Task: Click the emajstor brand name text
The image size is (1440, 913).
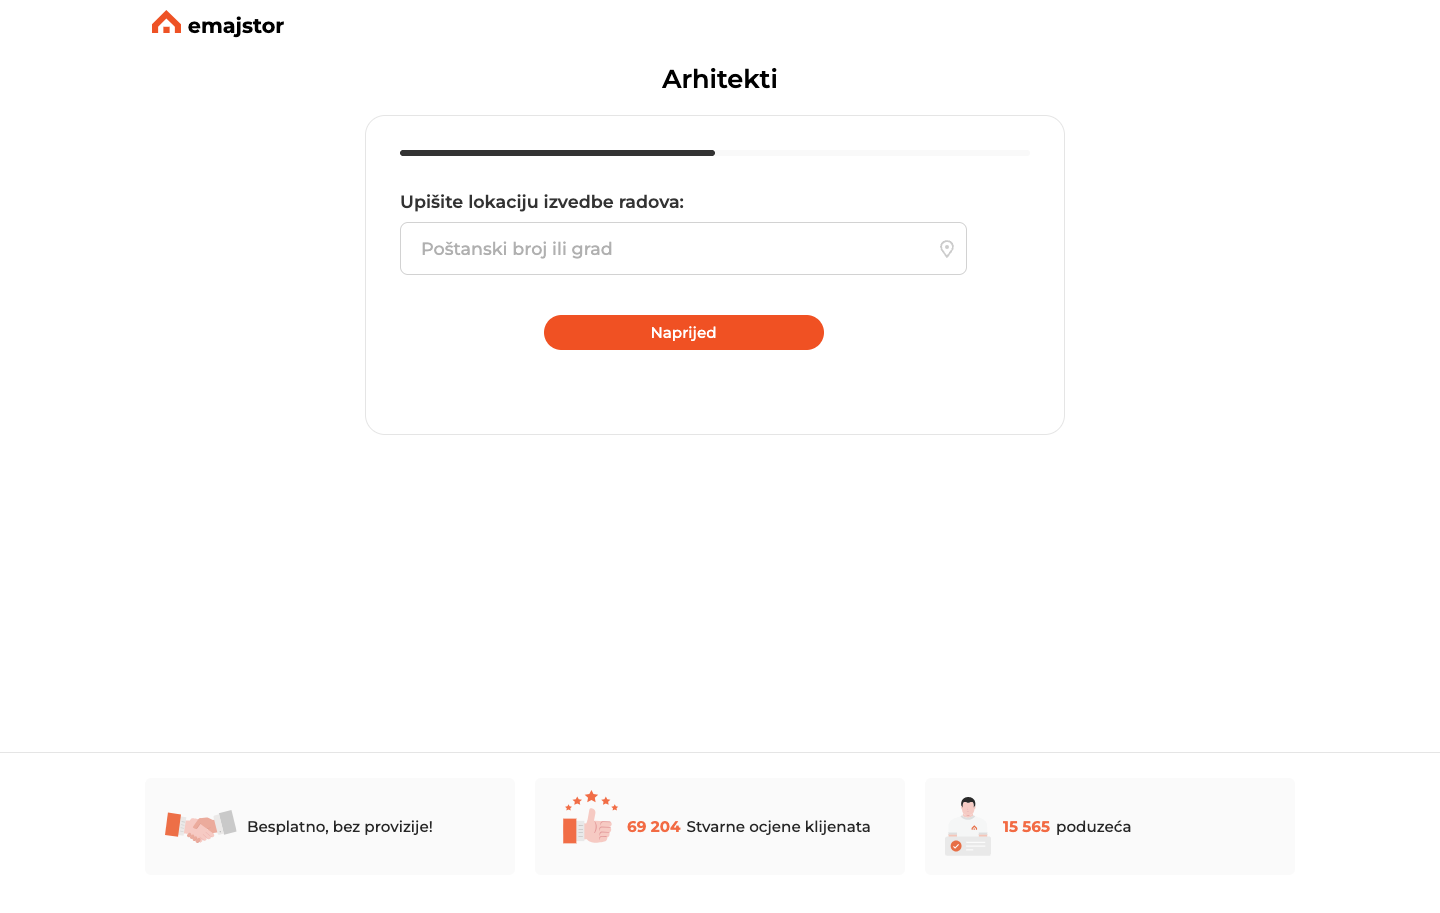Action: click(236, 26)
